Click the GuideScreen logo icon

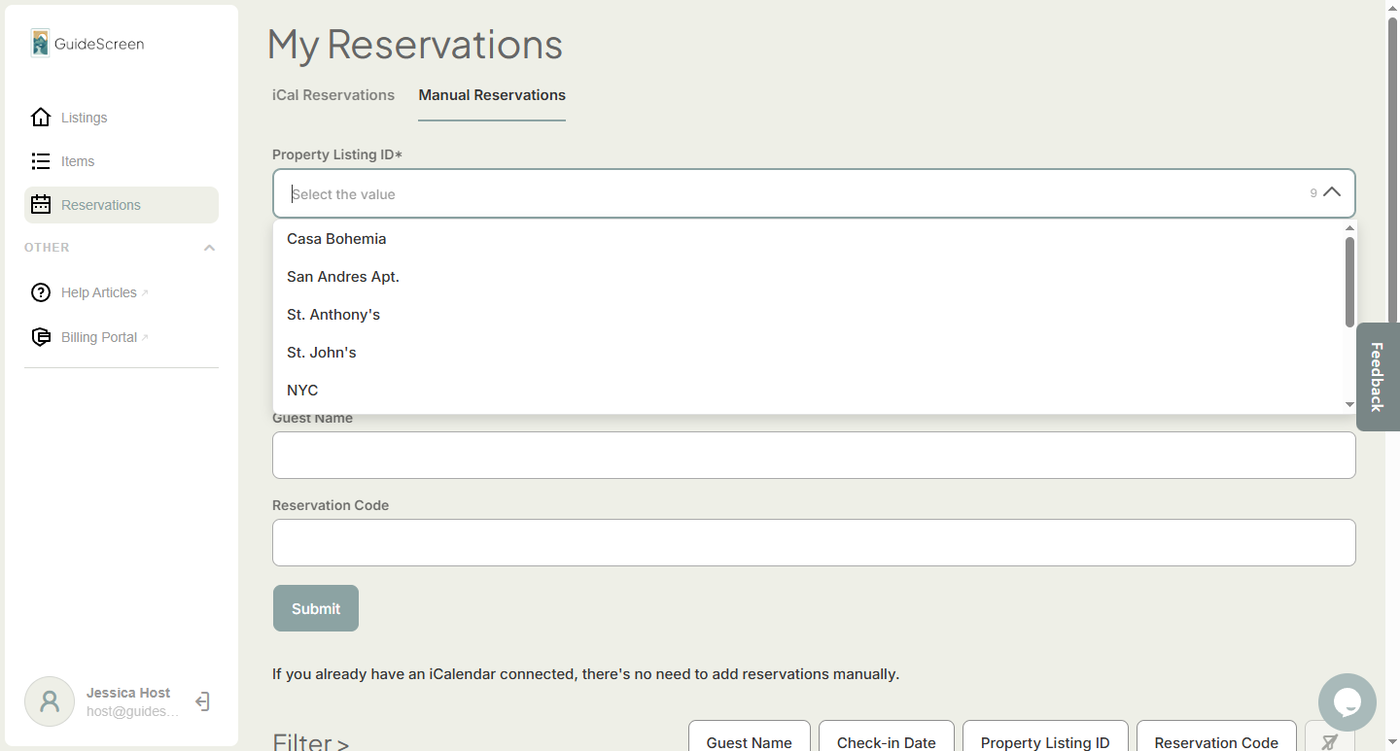(40, 43)
